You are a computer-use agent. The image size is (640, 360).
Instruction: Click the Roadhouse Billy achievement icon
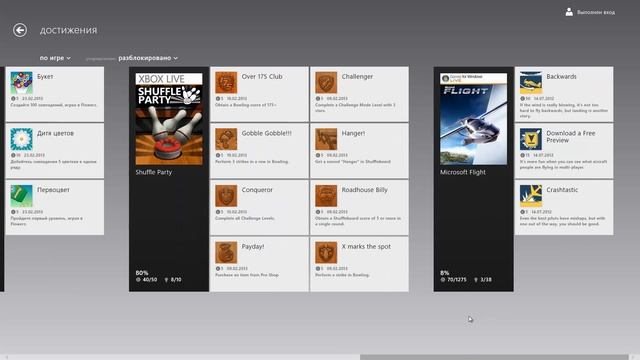coord(326,196)
